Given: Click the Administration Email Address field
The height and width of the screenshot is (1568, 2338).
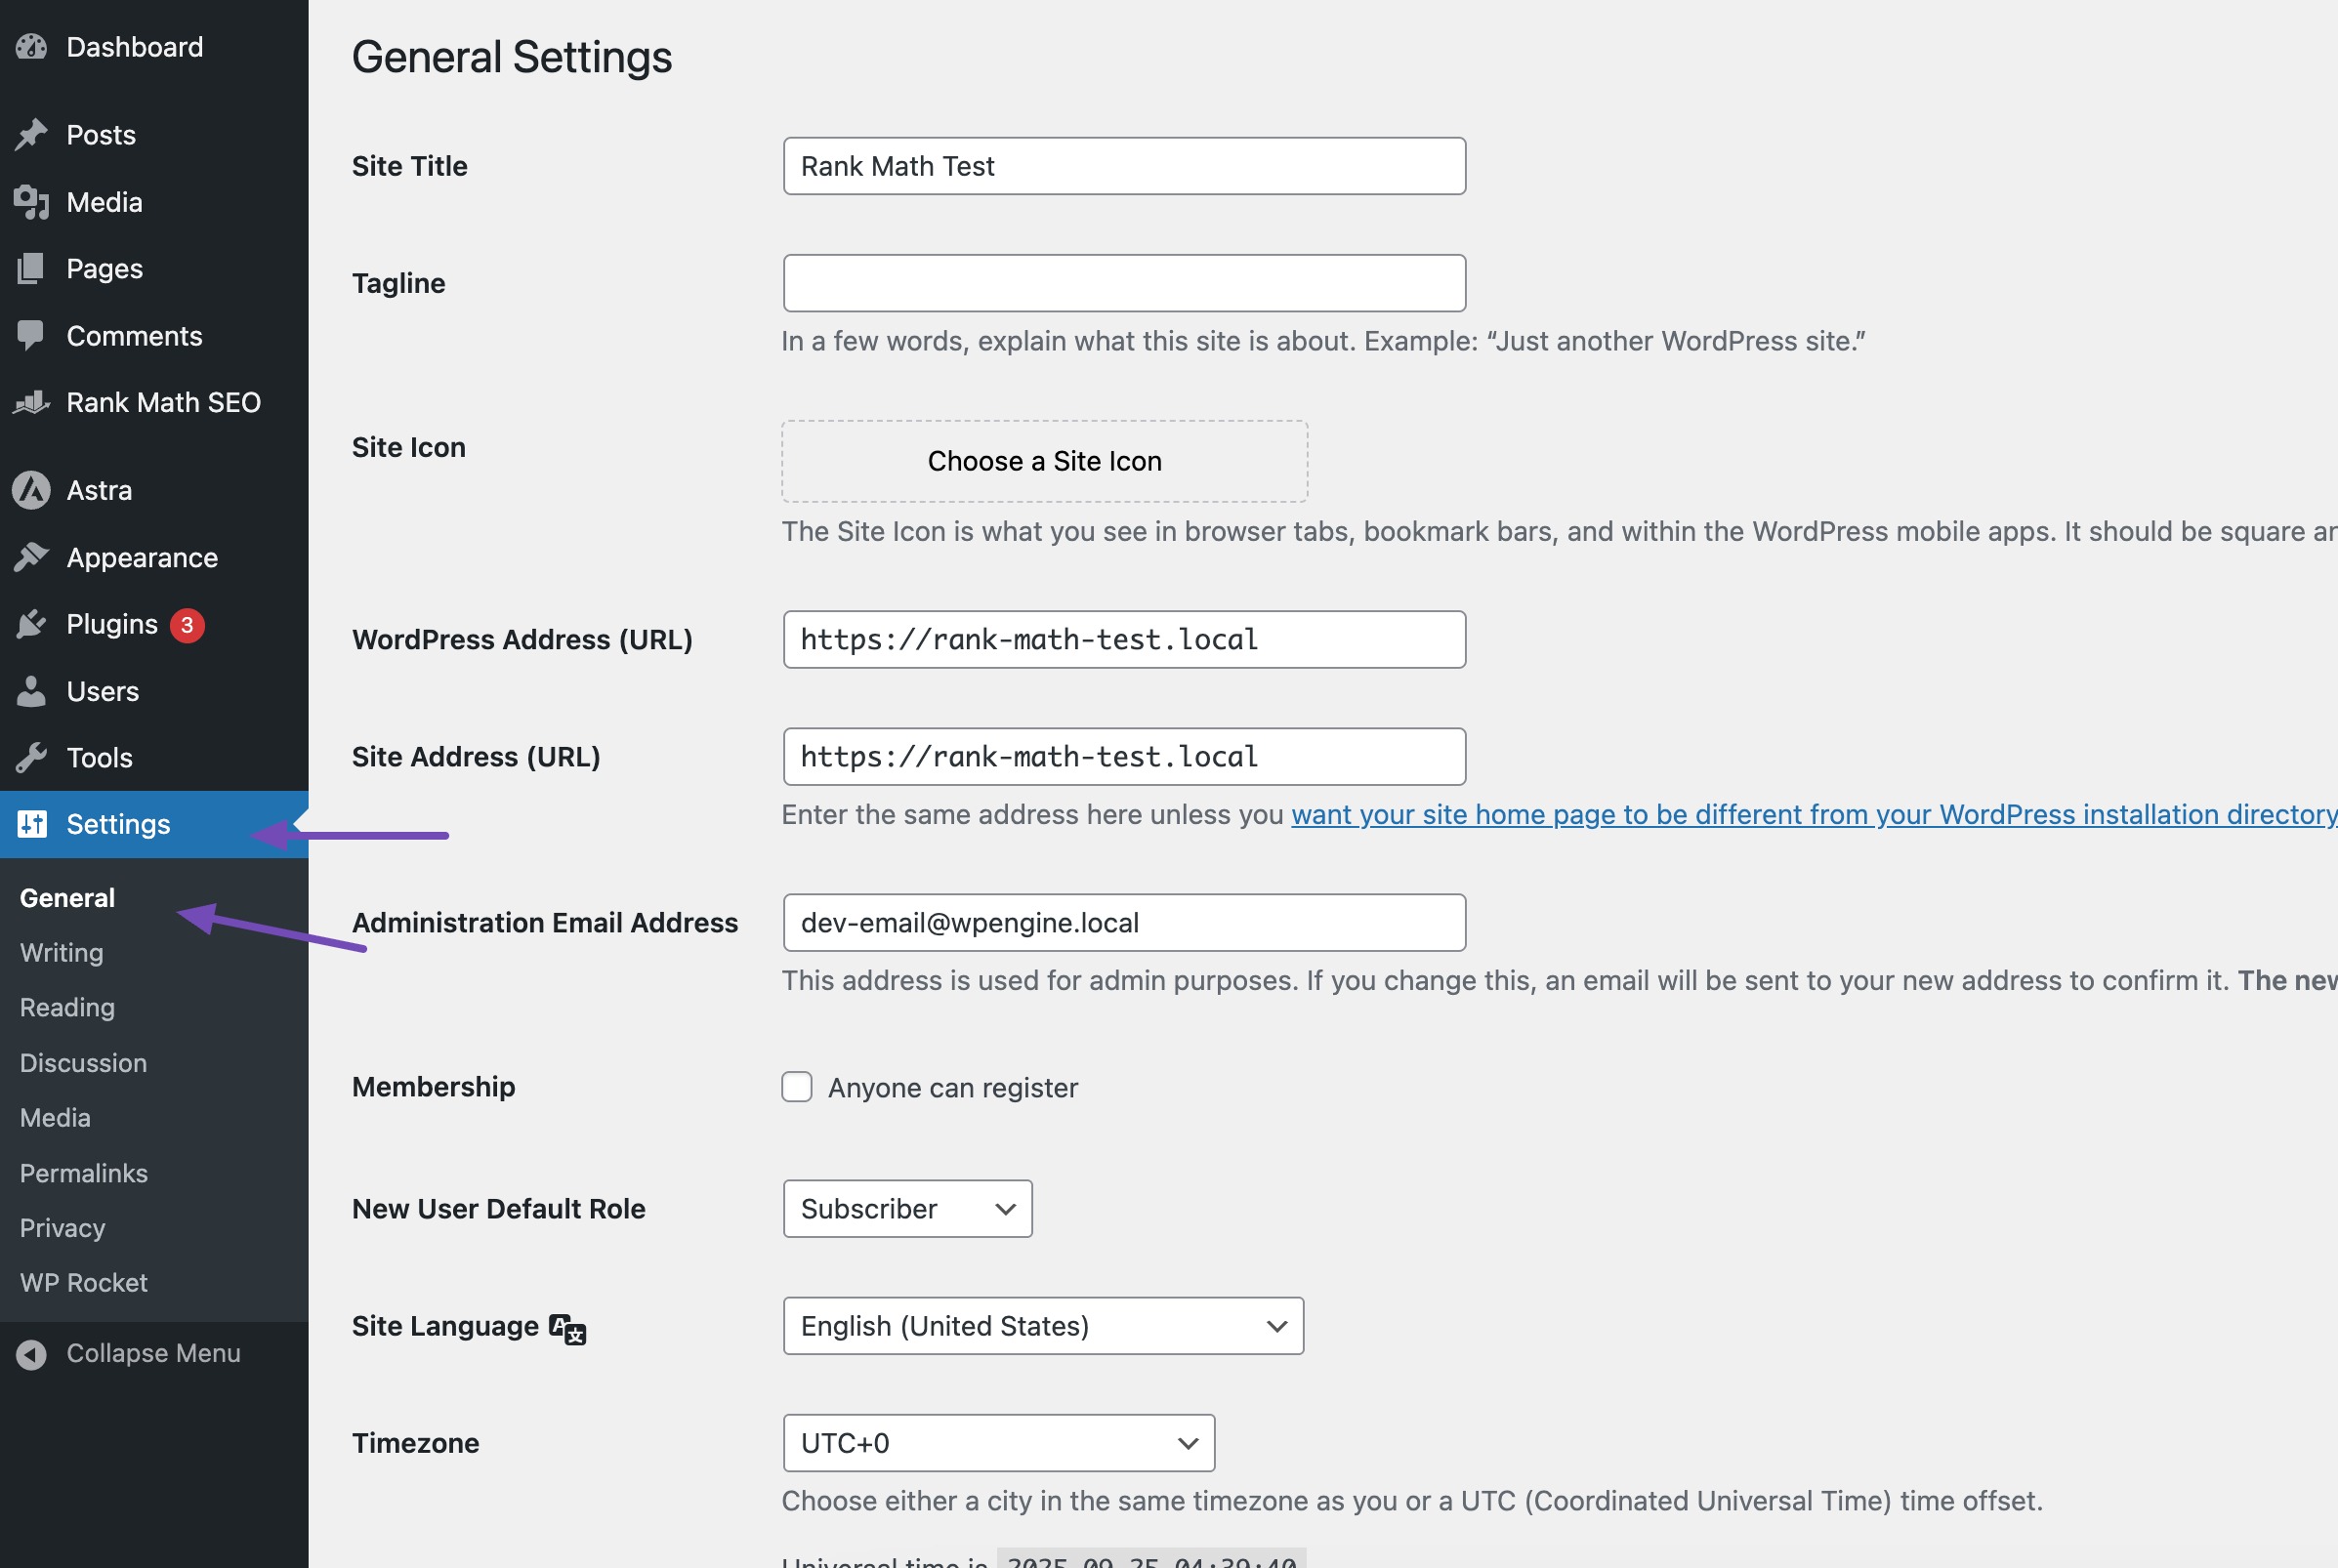Looking at the screenshot, I should [x=1124, y=923].
